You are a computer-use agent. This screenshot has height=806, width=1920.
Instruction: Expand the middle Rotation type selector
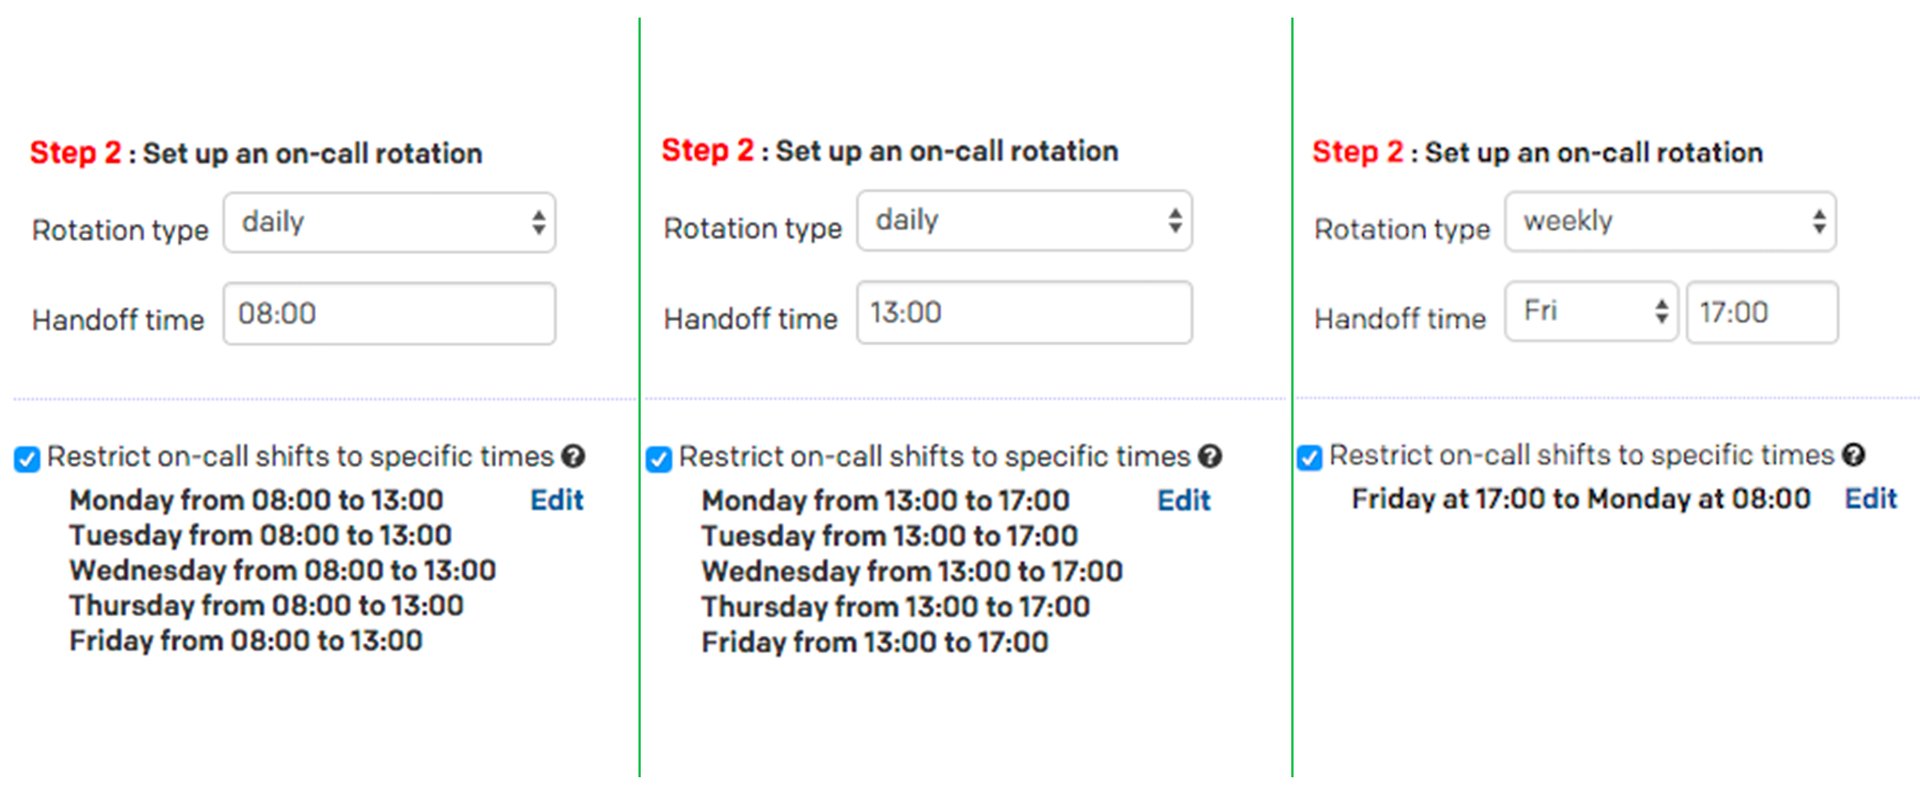[x=1023, y=220]
